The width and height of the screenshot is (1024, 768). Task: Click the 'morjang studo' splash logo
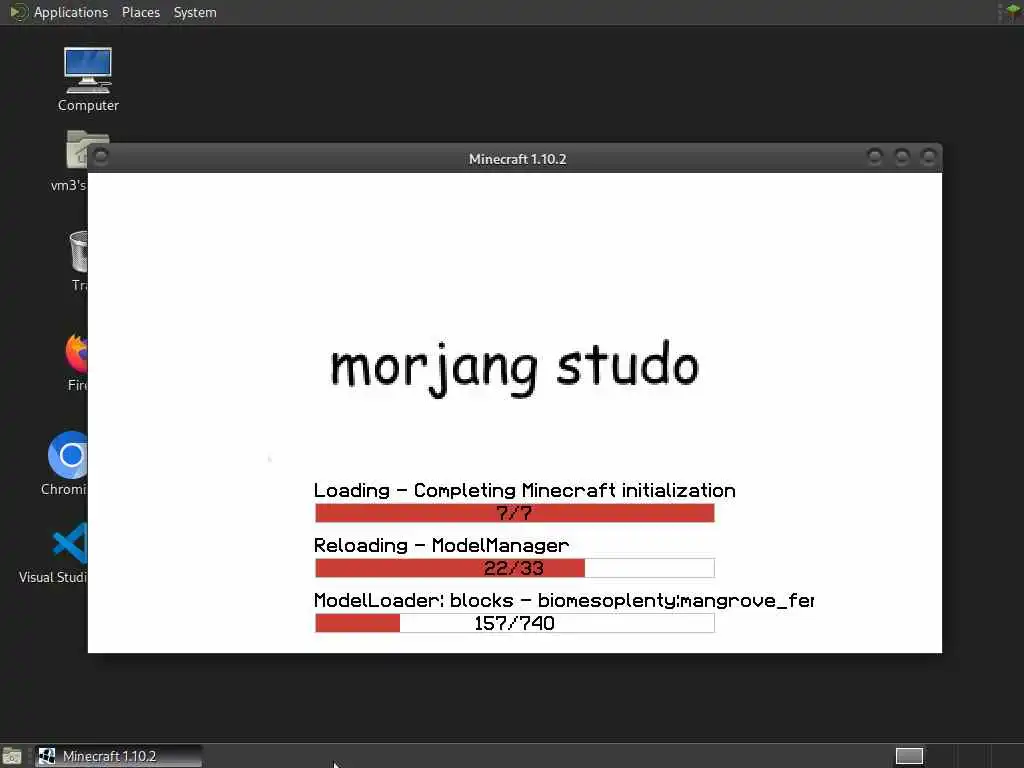click(x=515, y=369)
